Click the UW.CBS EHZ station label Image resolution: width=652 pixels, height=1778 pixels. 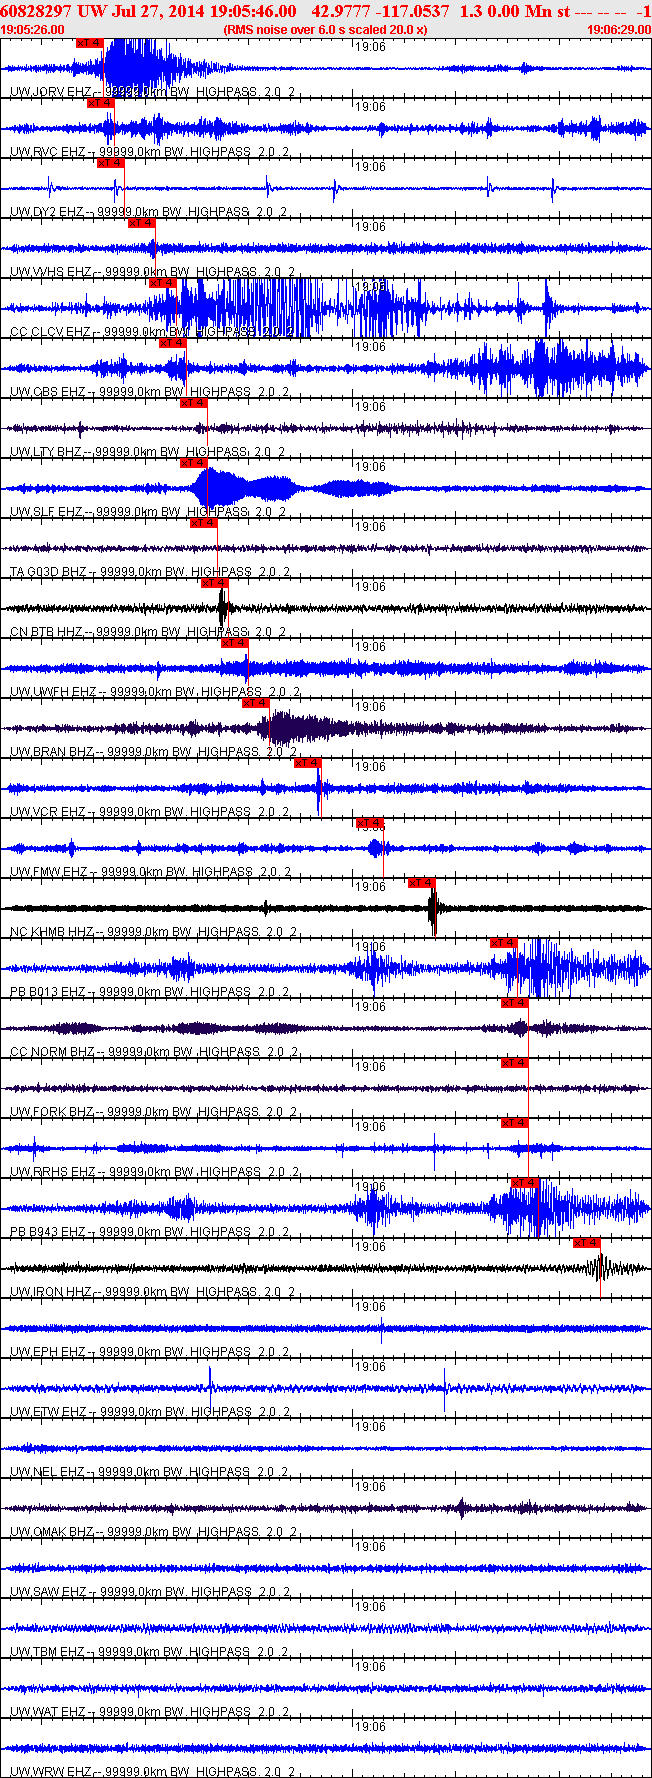pos(47,392)
